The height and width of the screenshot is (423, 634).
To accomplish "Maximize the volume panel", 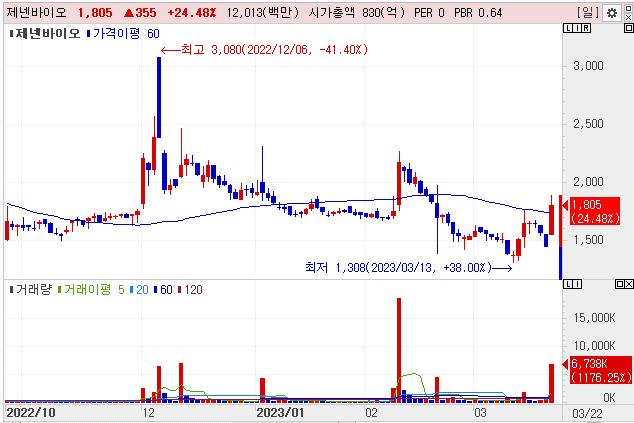I will coord(619,284).
